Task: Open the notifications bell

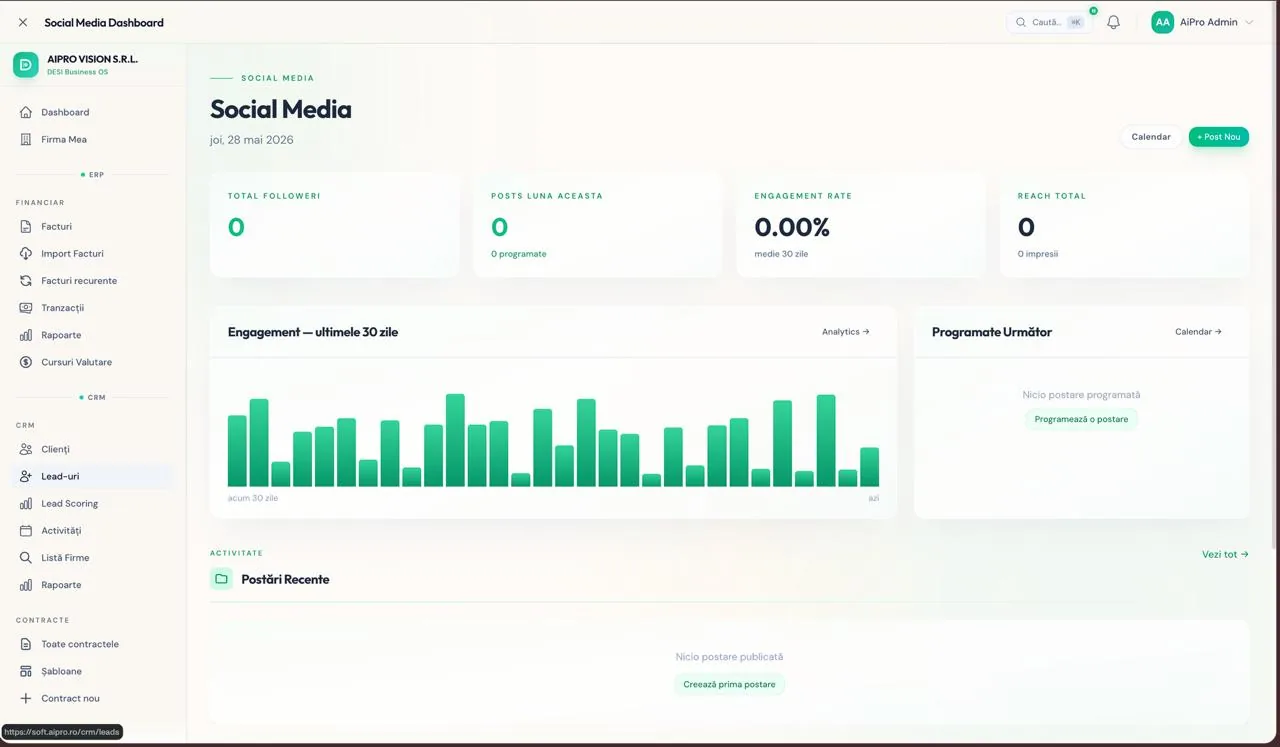Action: 1113,22
